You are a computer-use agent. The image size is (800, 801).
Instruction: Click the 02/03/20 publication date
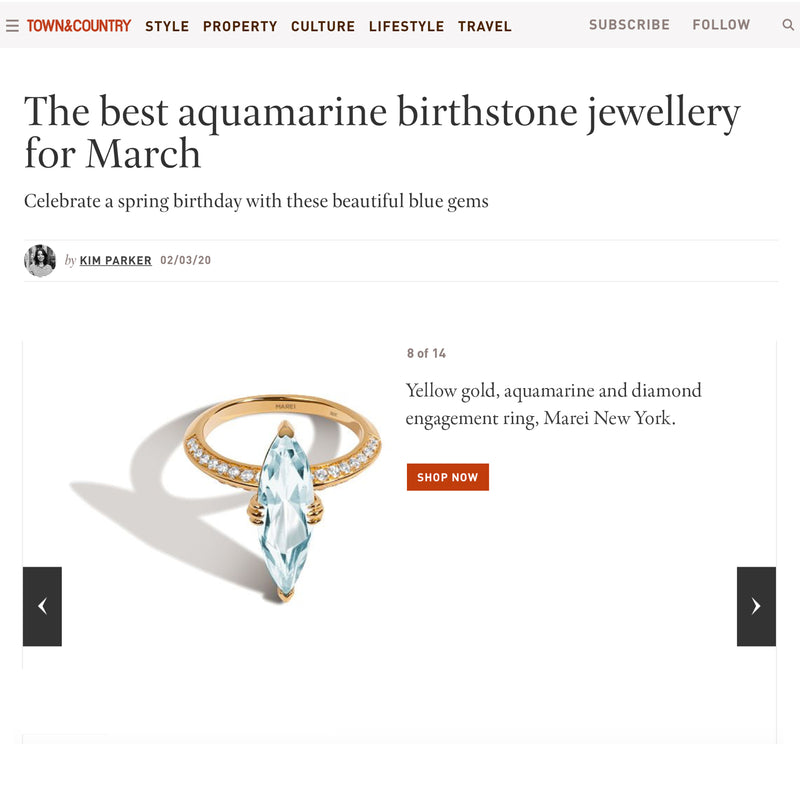coord(185,261)
